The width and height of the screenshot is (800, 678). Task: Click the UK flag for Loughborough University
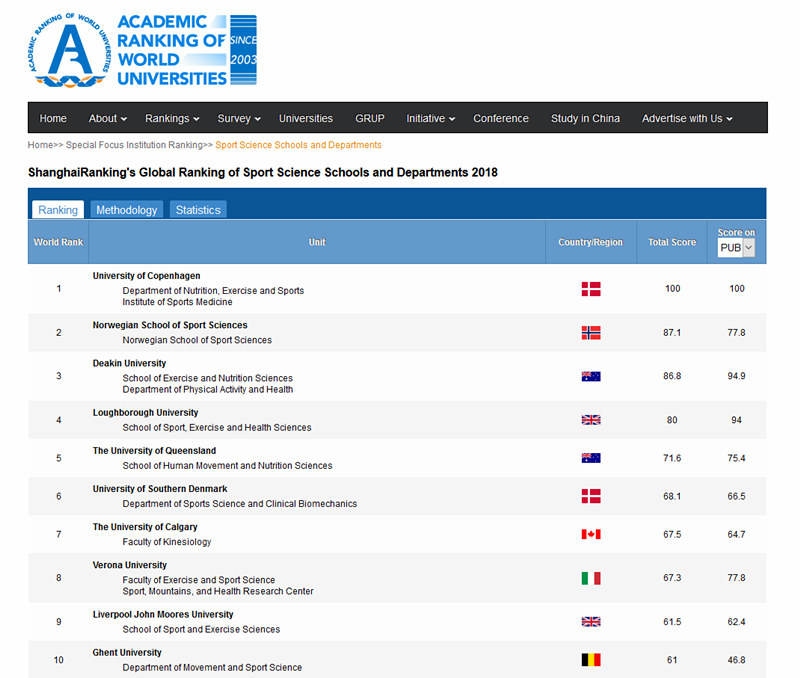tap(591, 420)
